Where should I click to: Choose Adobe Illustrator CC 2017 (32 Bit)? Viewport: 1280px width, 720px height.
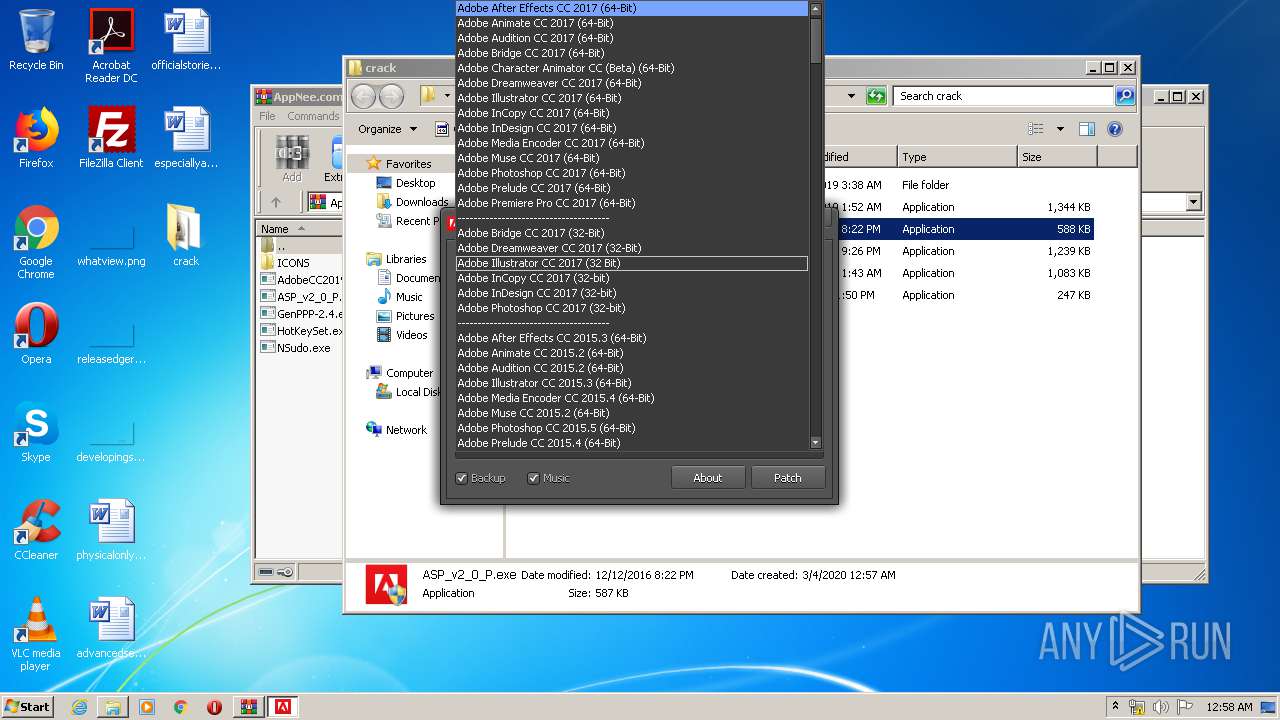point(631,263)
